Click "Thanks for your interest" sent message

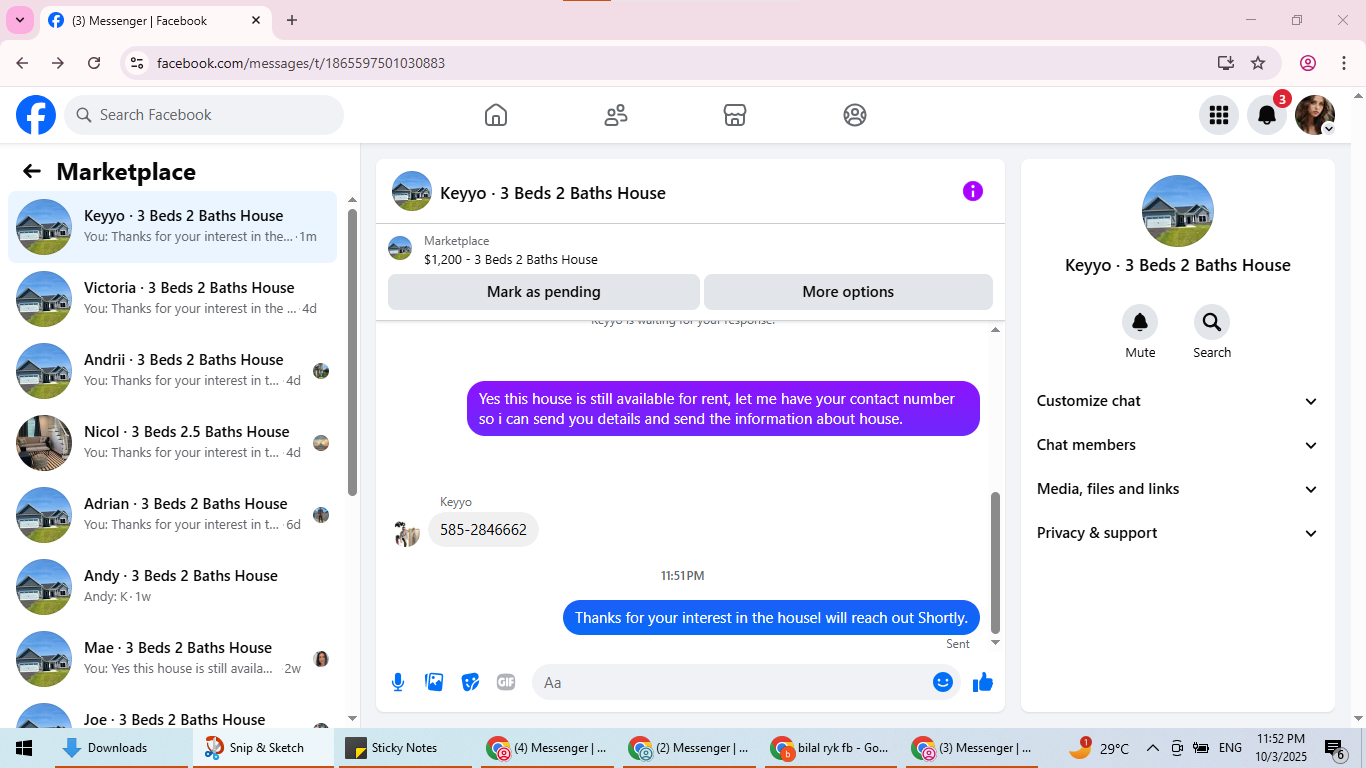tap(771, 617)
